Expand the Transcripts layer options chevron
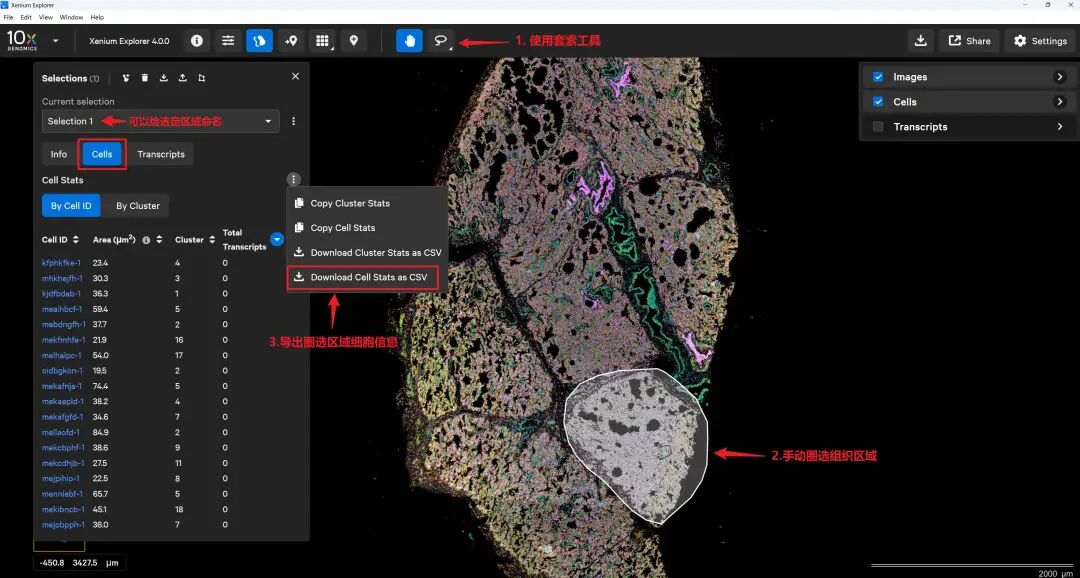1080x578 pixels. (1059, 127)
